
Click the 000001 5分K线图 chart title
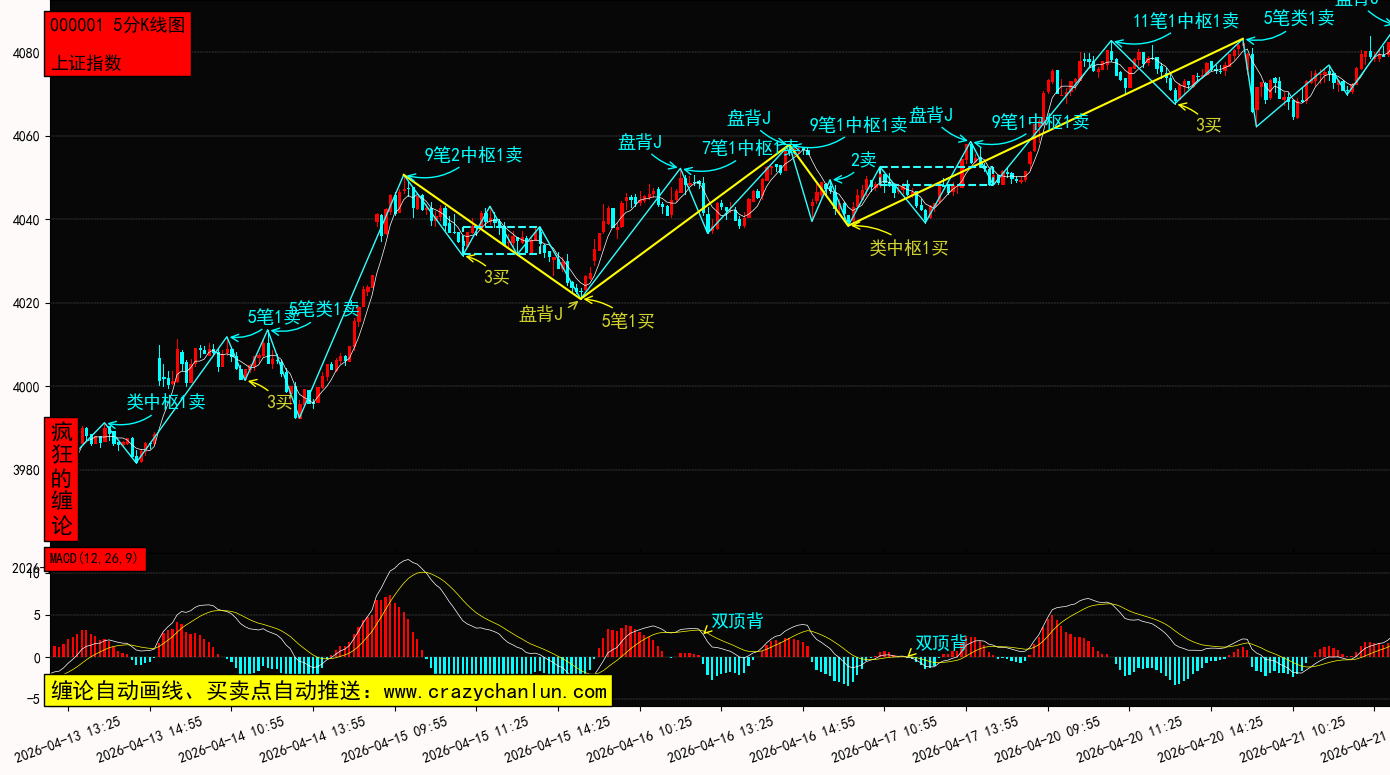[117, 26]
